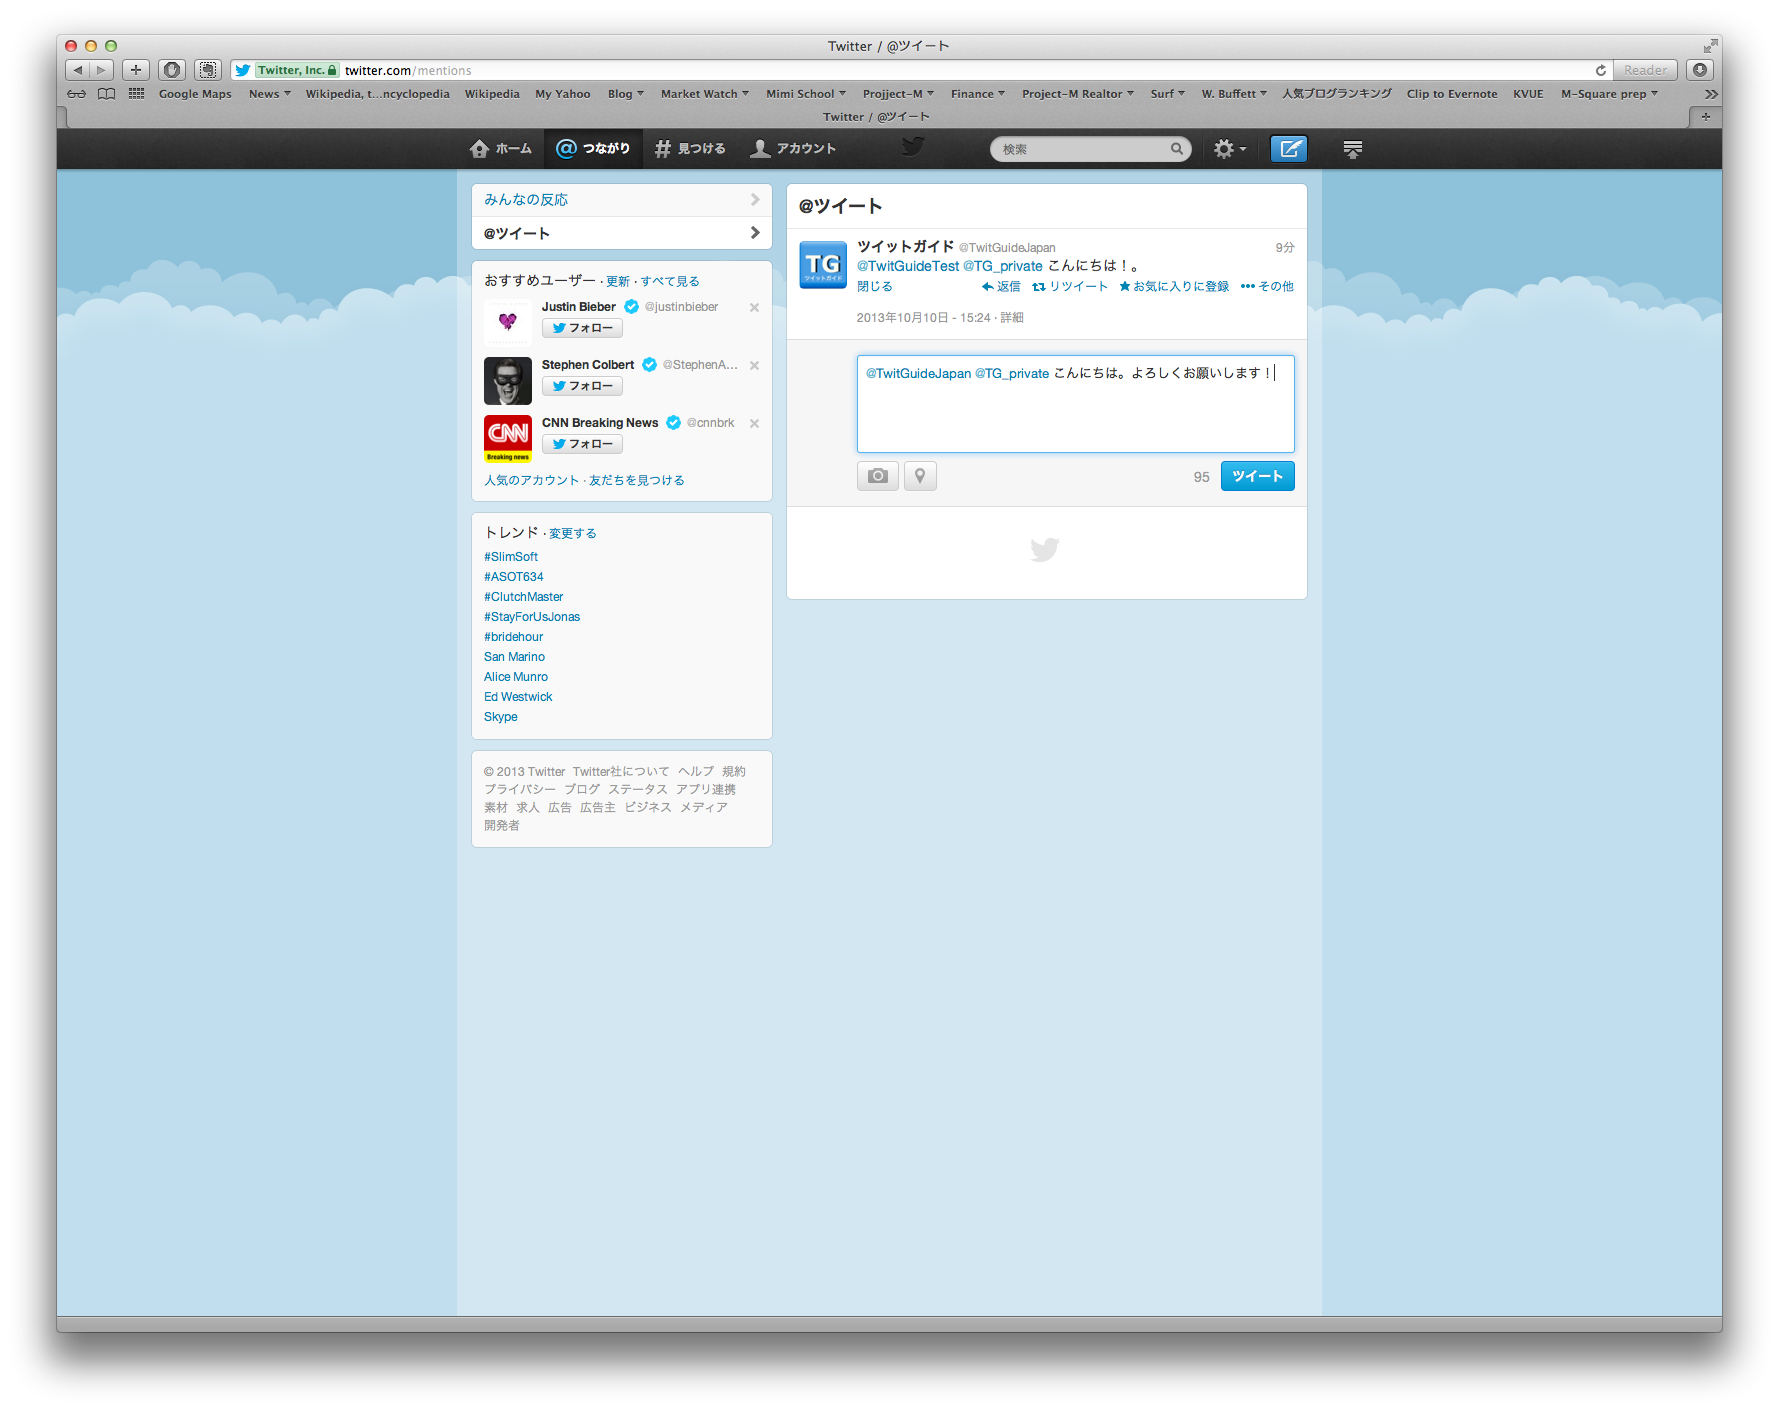The width and height of the screenshot is (1779, 1411).
Task: Open Top Sites grid icon
Action: [137, 94]
